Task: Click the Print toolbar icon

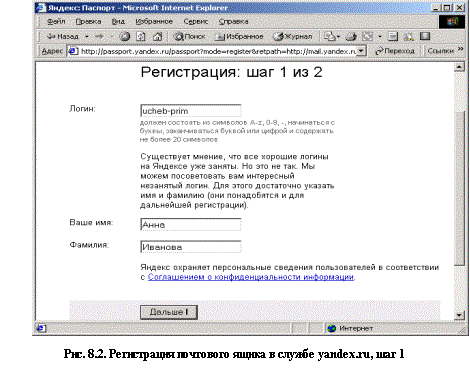Action: coord(351,36)
